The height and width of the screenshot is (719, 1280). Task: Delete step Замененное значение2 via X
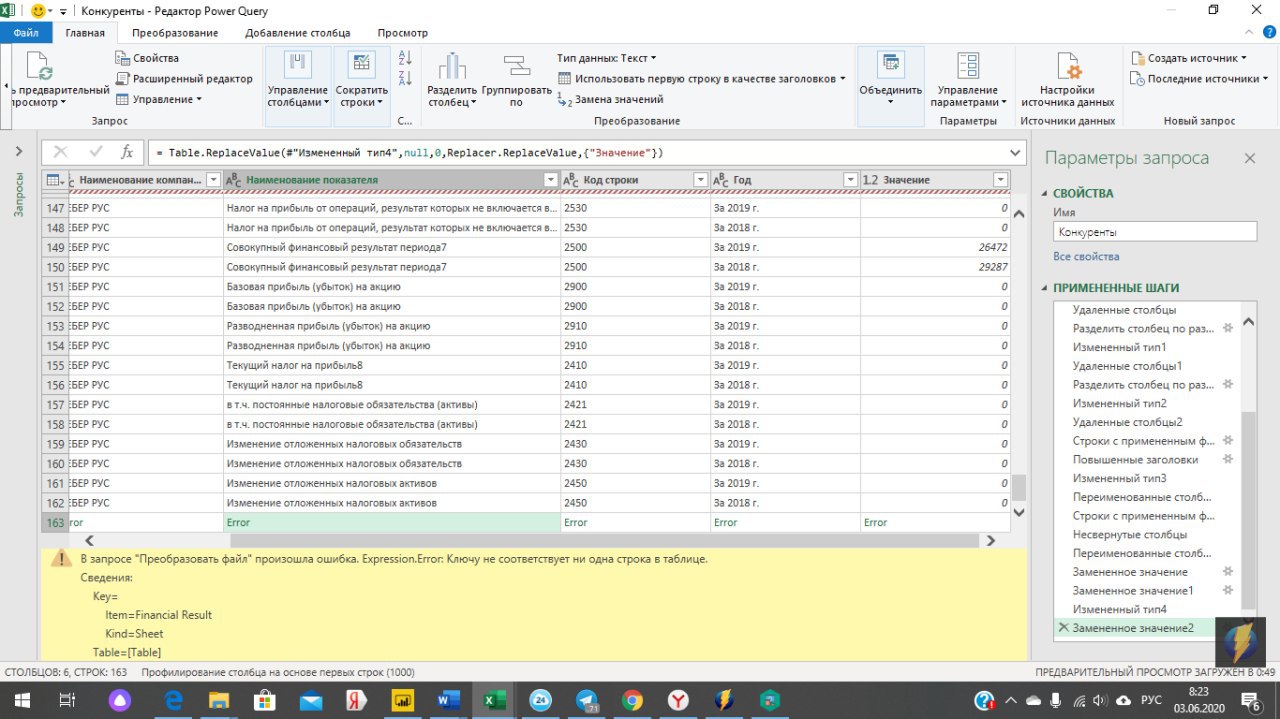click(x=1063, y=628)
